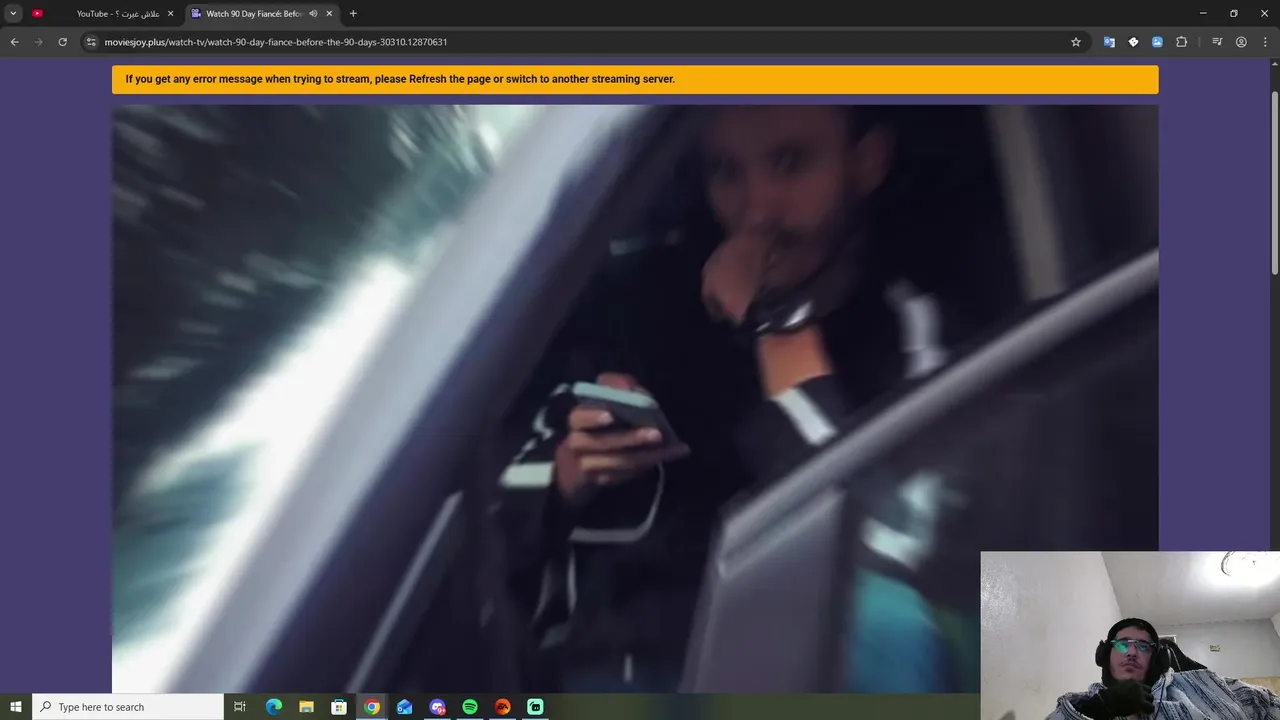Reload the moviesjoy page
This screenshot has width=1280, height=720.
[62, 42]
